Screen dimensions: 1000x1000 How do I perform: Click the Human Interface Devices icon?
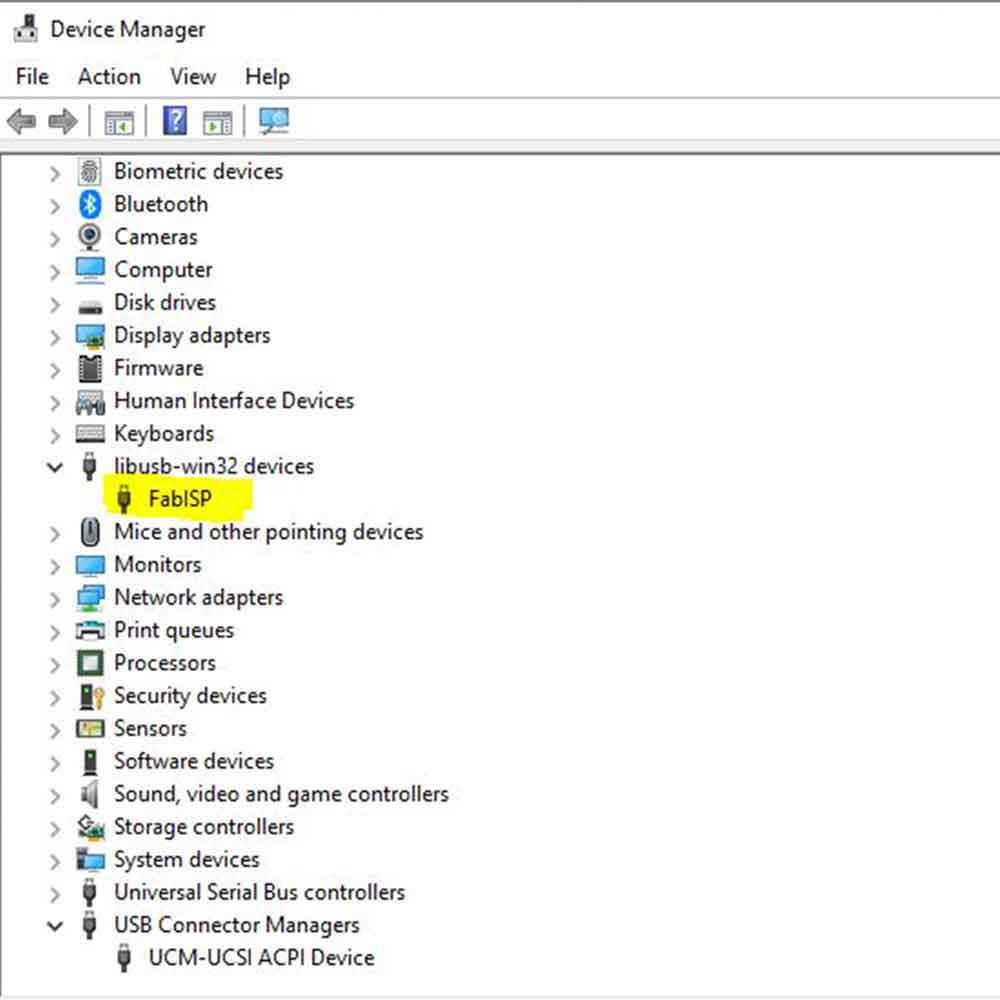(90, 402)
